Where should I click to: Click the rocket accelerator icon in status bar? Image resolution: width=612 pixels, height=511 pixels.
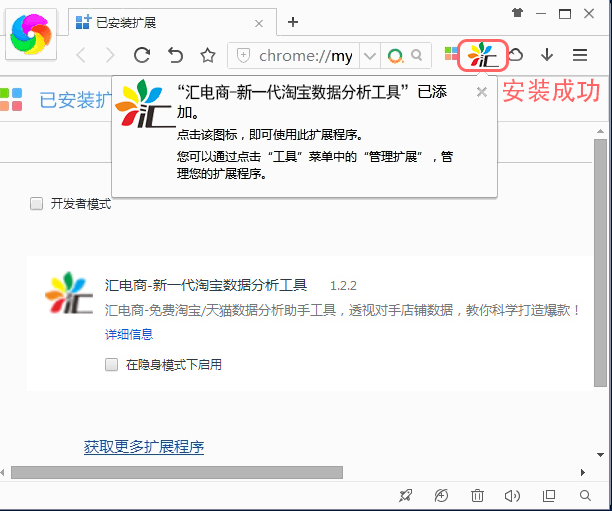405,496
